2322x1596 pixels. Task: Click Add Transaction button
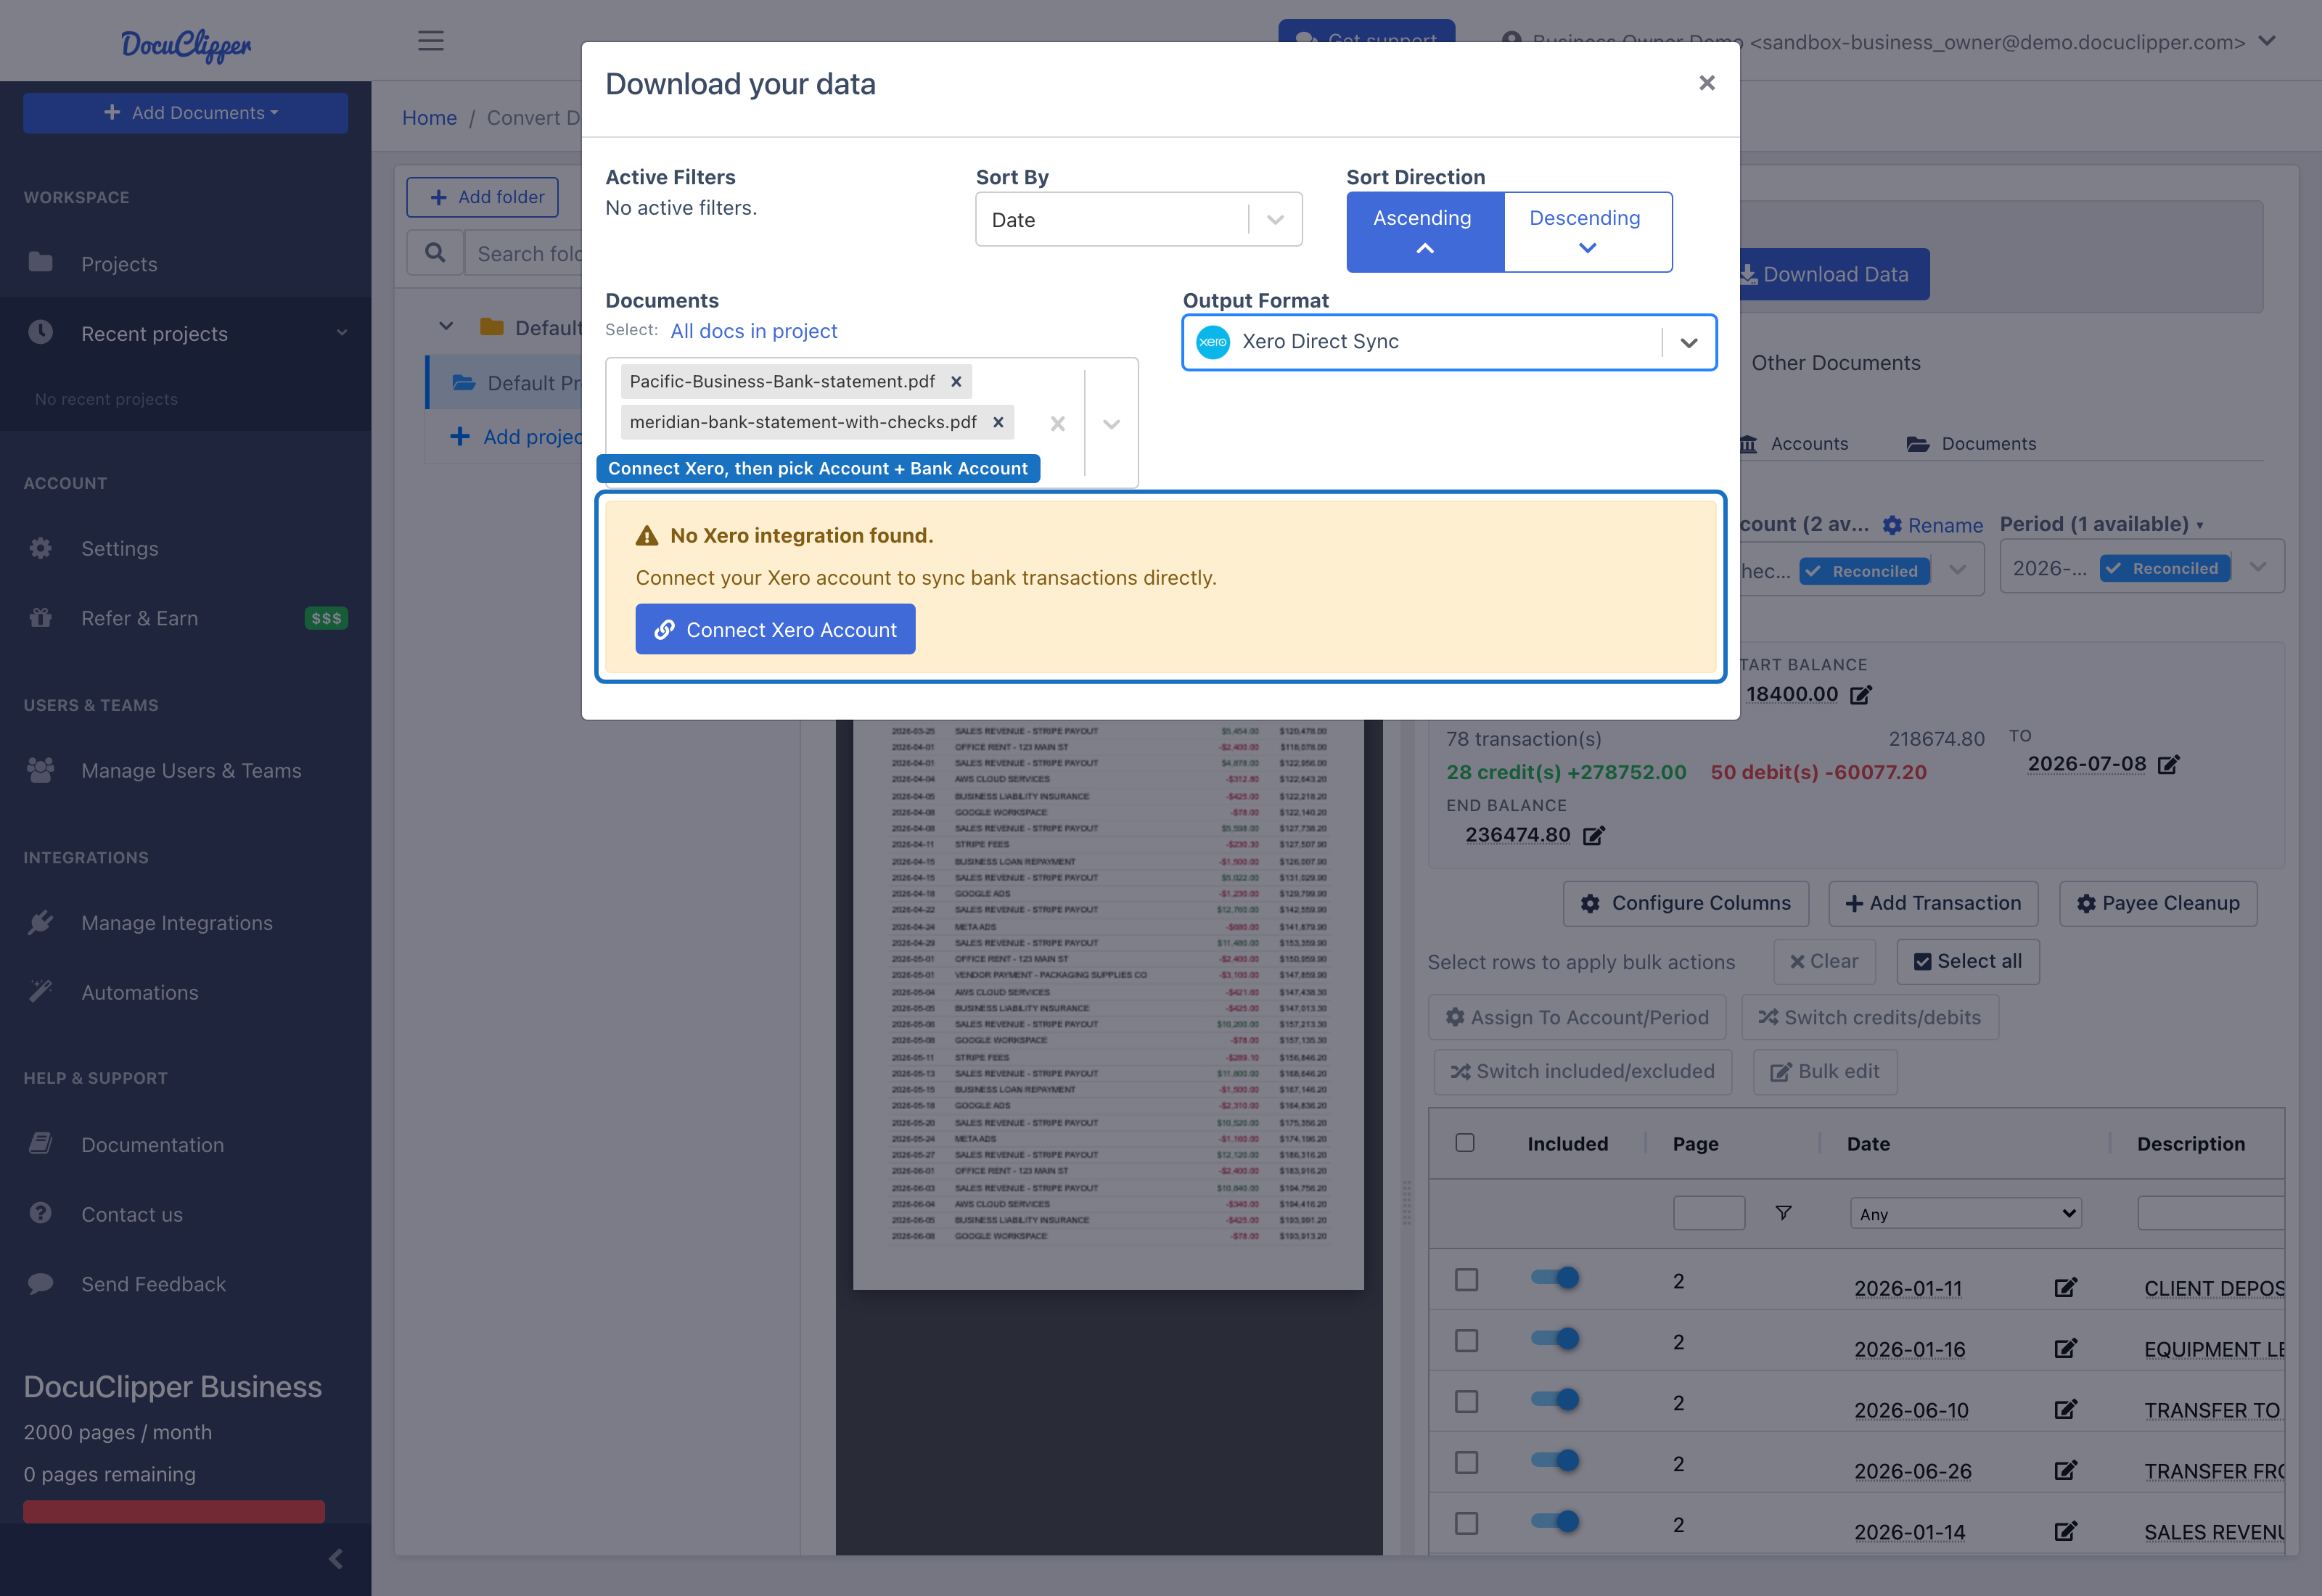tap(1933, 903)
